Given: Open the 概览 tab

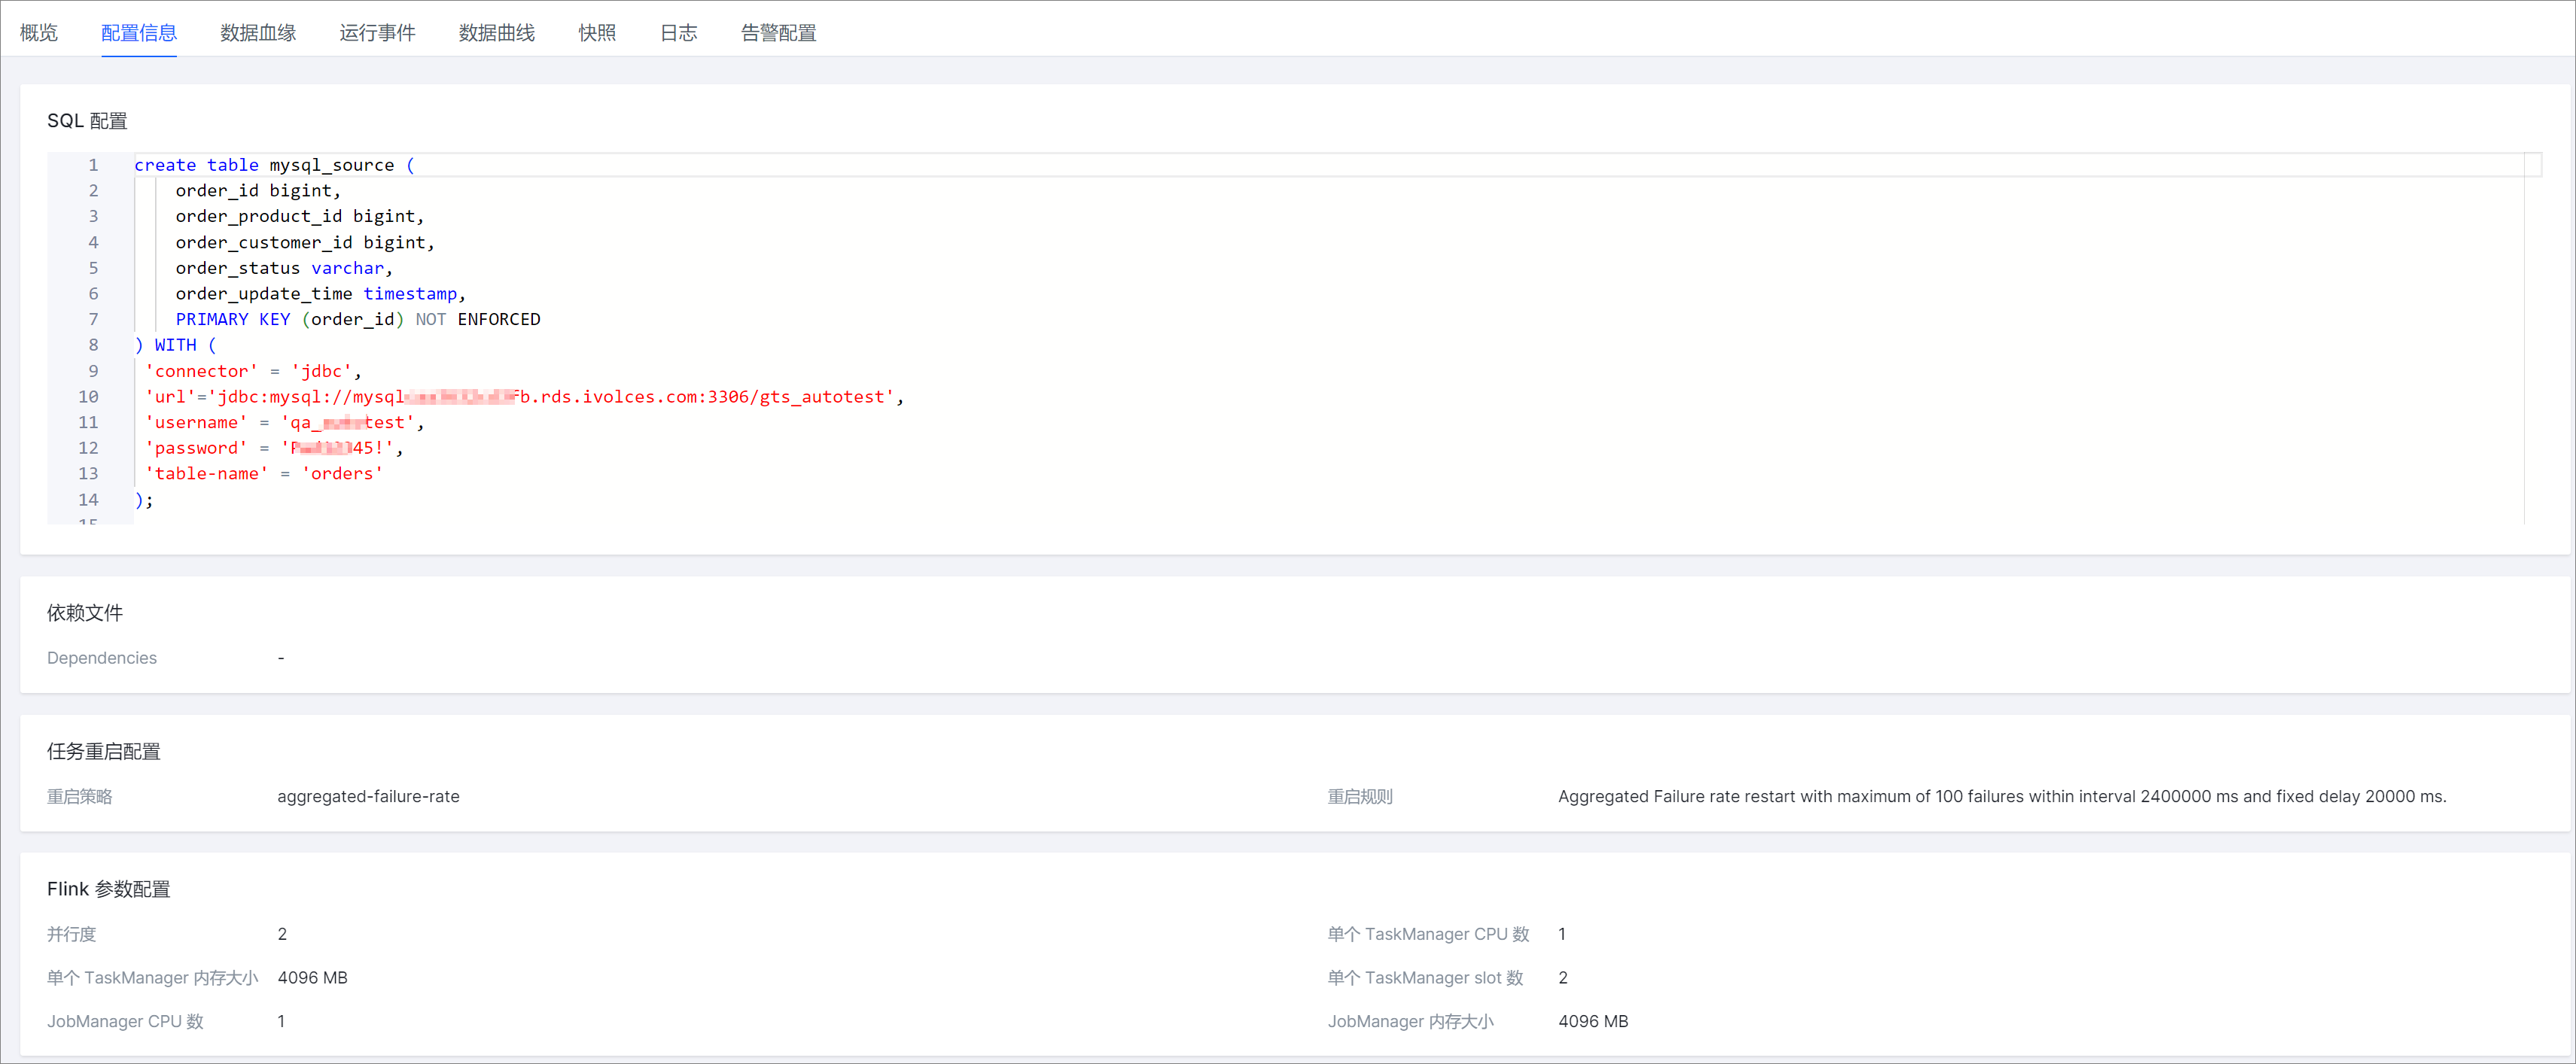Looking at the screenshot, I should tap(39, 33).
